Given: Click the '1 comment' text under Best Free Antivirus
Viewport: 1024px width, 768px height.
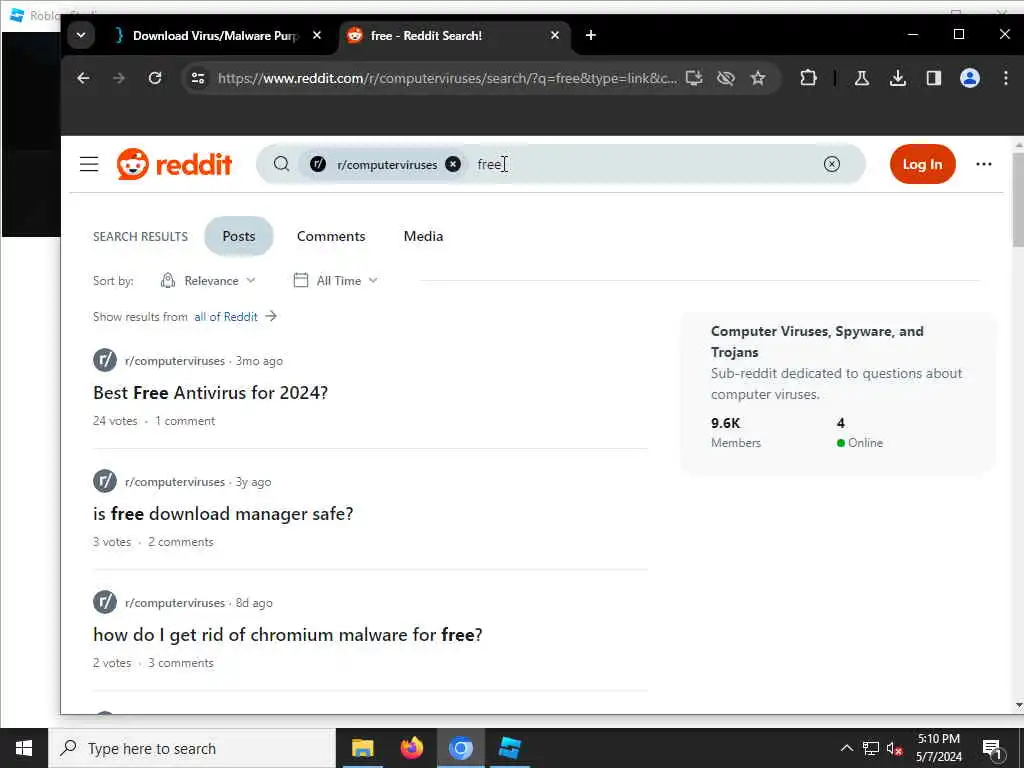Looking at the screenshot, I should (x=185, y=421).
